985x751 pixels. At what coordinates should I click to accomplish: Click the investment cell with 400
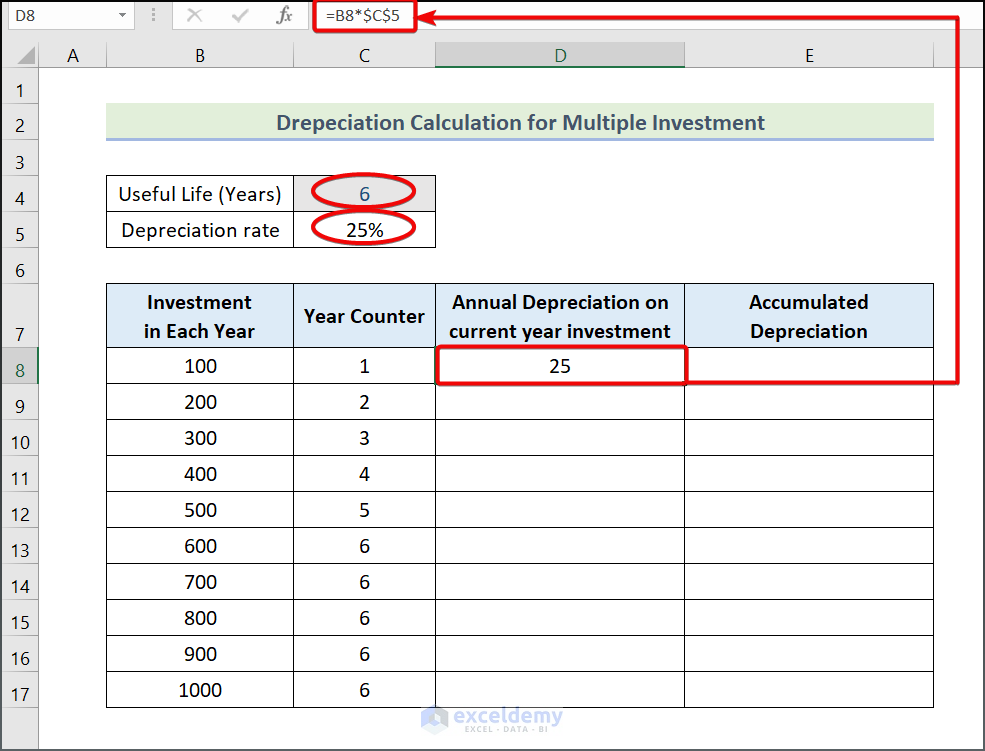click(200, 473)
